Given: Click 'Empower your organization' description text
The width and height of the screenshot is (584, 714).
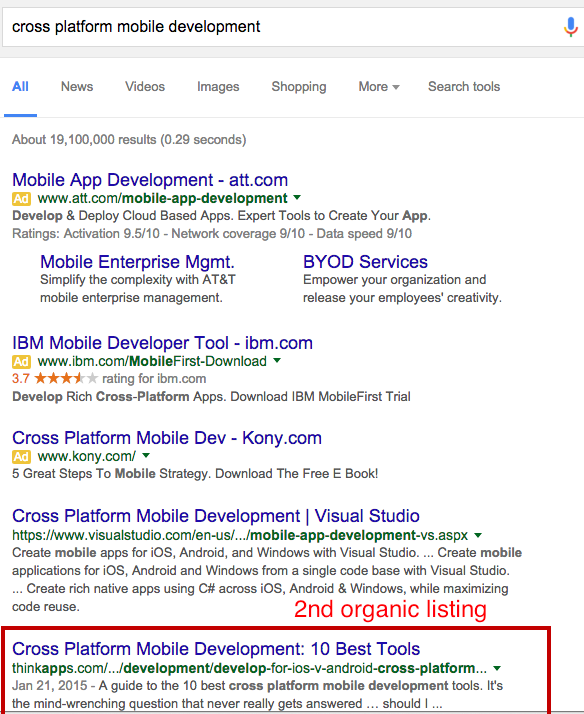Looking at the screenshot, I should coord(402,288).
